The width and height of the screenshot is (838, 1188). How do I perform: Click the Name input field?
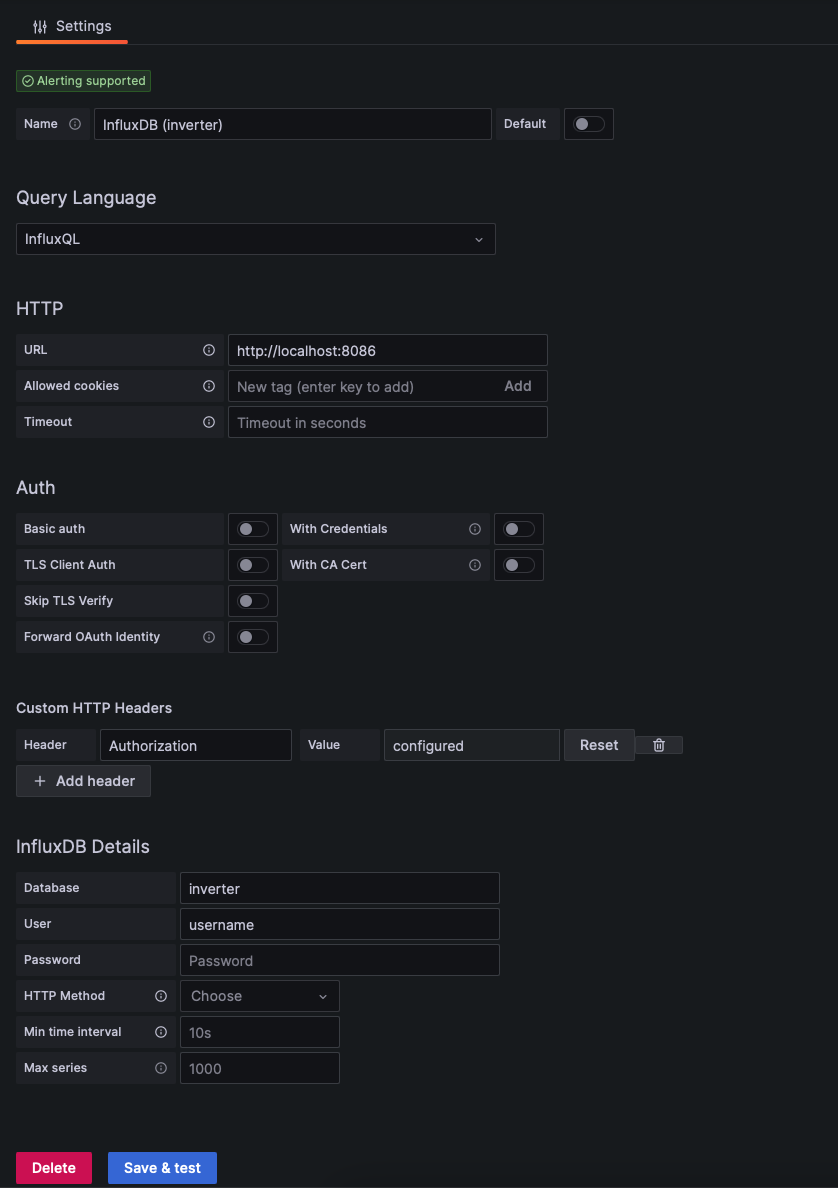[x=293, y=124]
